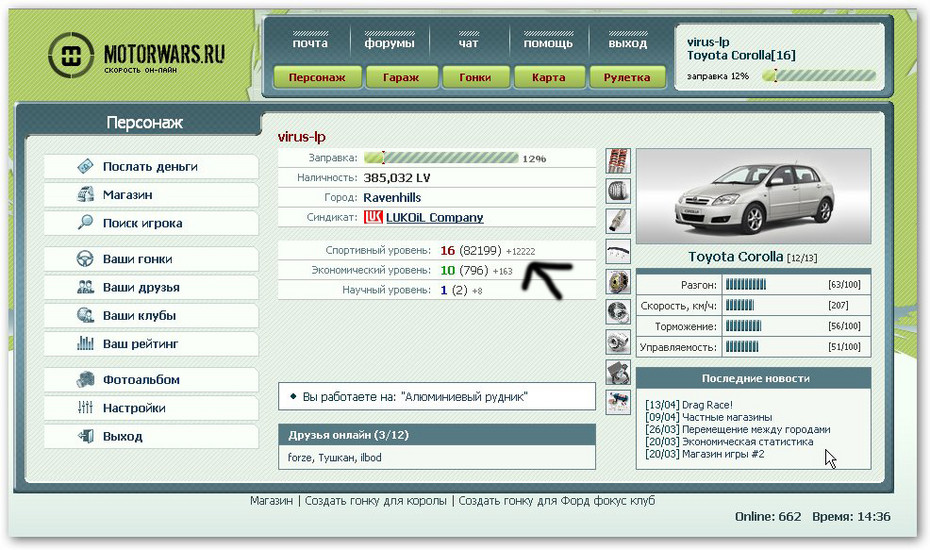
Task: Open Ваш рейтинг from the sidebar
Action: click(x=151, y=344)
